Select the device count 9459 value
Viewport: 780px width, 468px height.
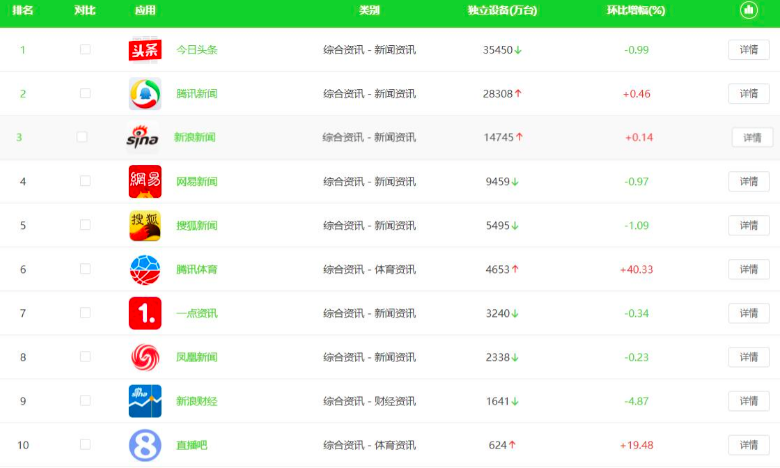(497, 182)
